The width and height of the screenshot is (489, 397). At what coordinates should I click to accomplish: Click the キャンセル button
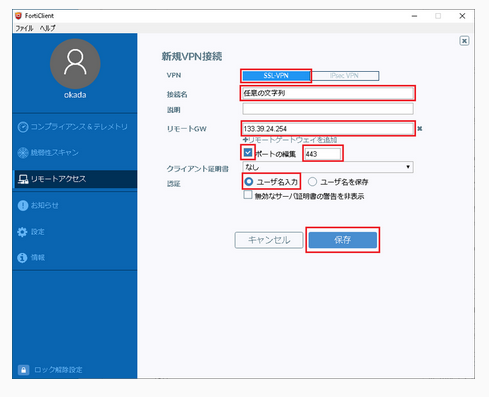269,240
